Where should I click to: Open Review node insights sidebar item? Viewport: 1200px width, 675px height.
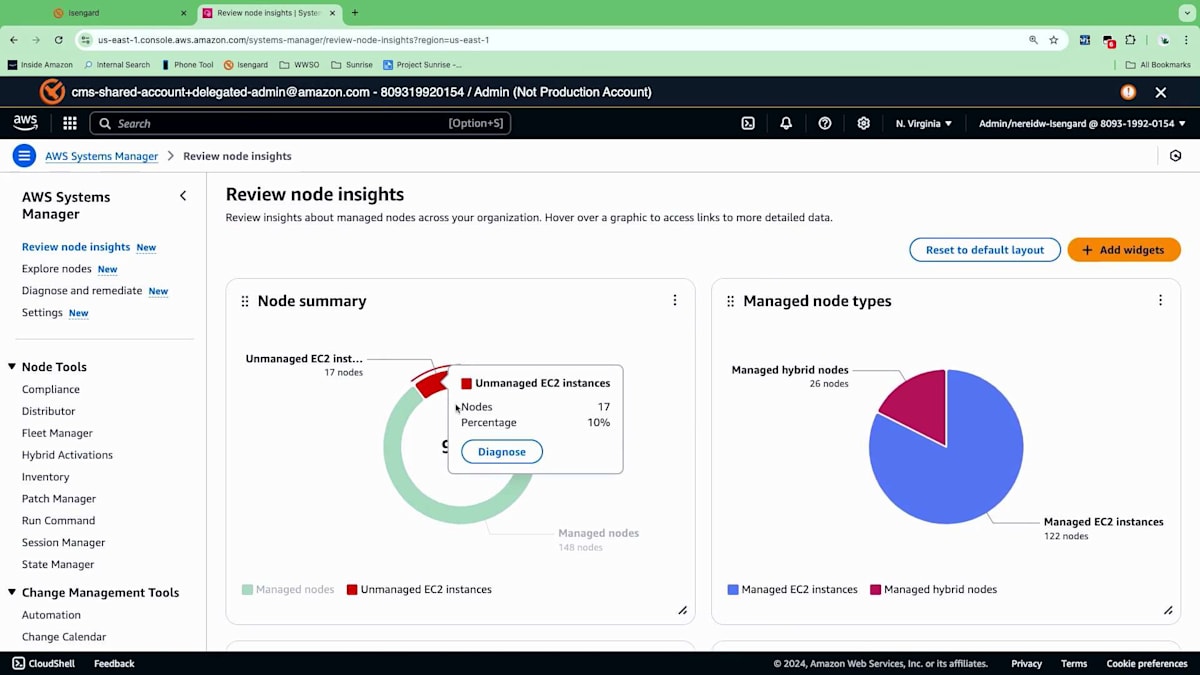(x=76, y=247)
